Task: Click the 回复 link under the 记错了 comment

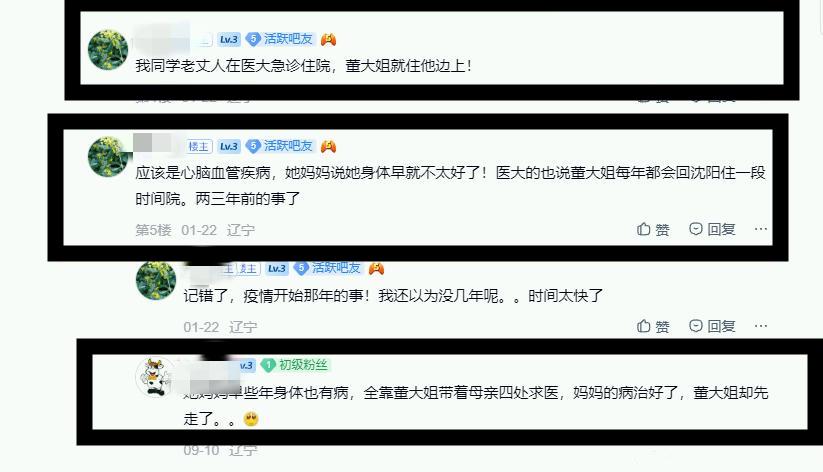Action: click(x=721, y=326)
